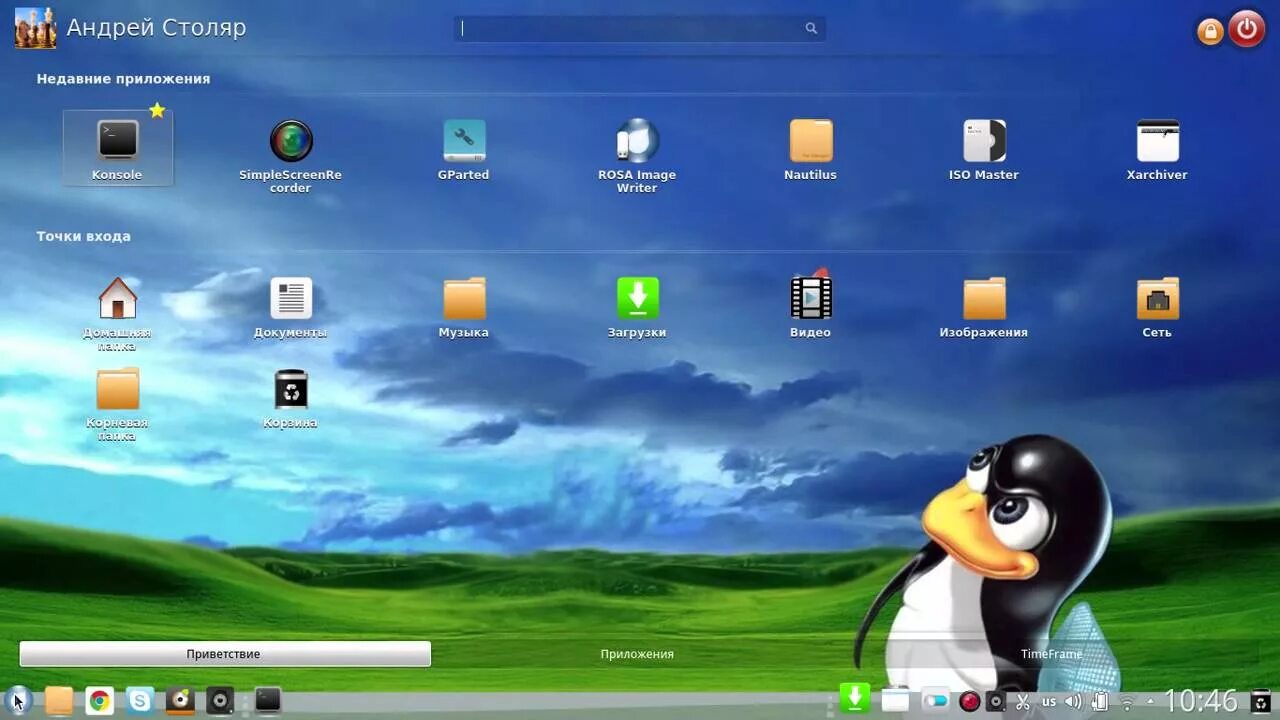
Task: Click the red power shutdown button
Action: (1247, 29)
